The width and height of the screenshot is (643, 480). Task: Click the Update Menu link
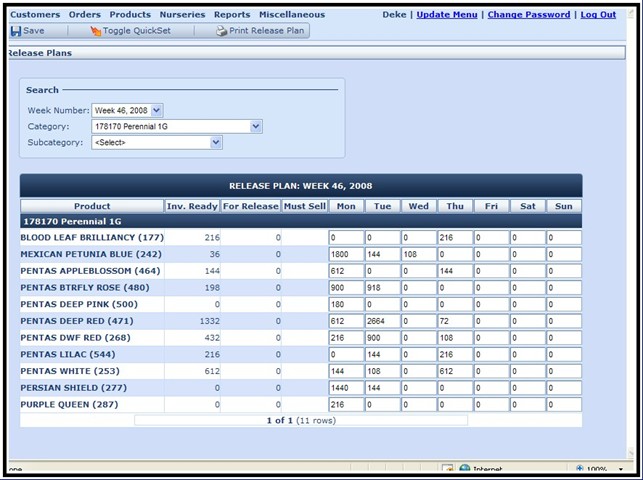click(448, 15)
